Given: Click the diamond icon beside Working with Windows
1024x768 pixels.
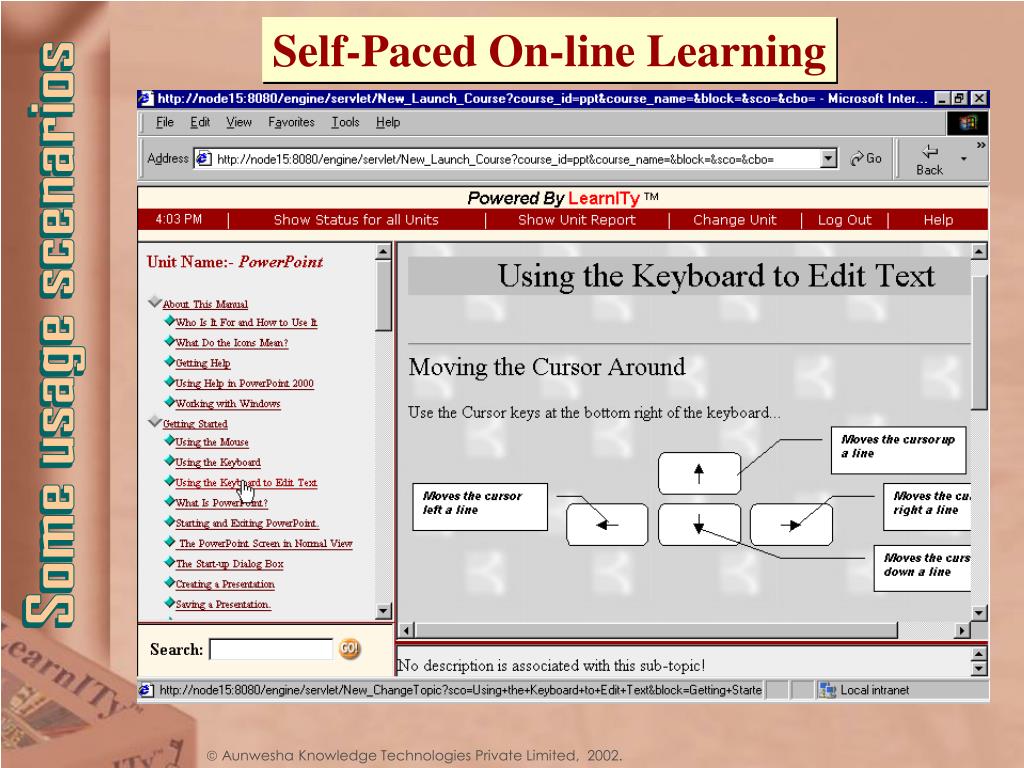Looking at the screenshot, I should (169, 402).
